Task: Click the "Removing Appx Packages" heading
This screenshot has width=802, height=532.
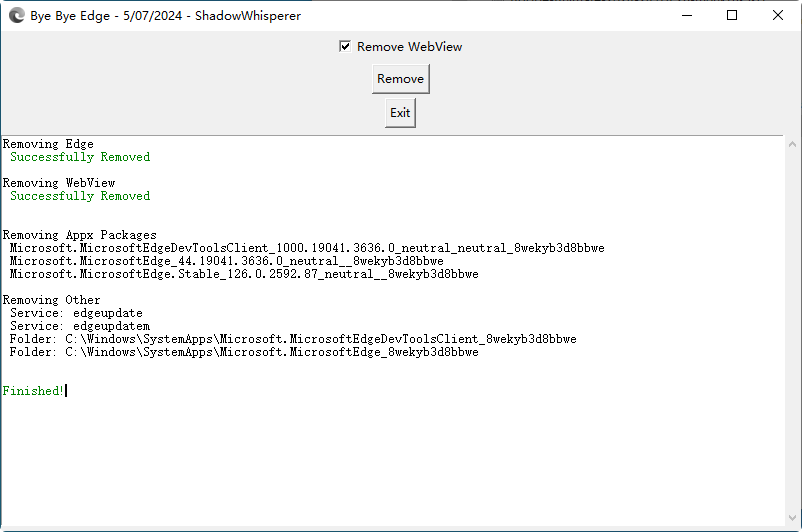Action: [79, 235]
